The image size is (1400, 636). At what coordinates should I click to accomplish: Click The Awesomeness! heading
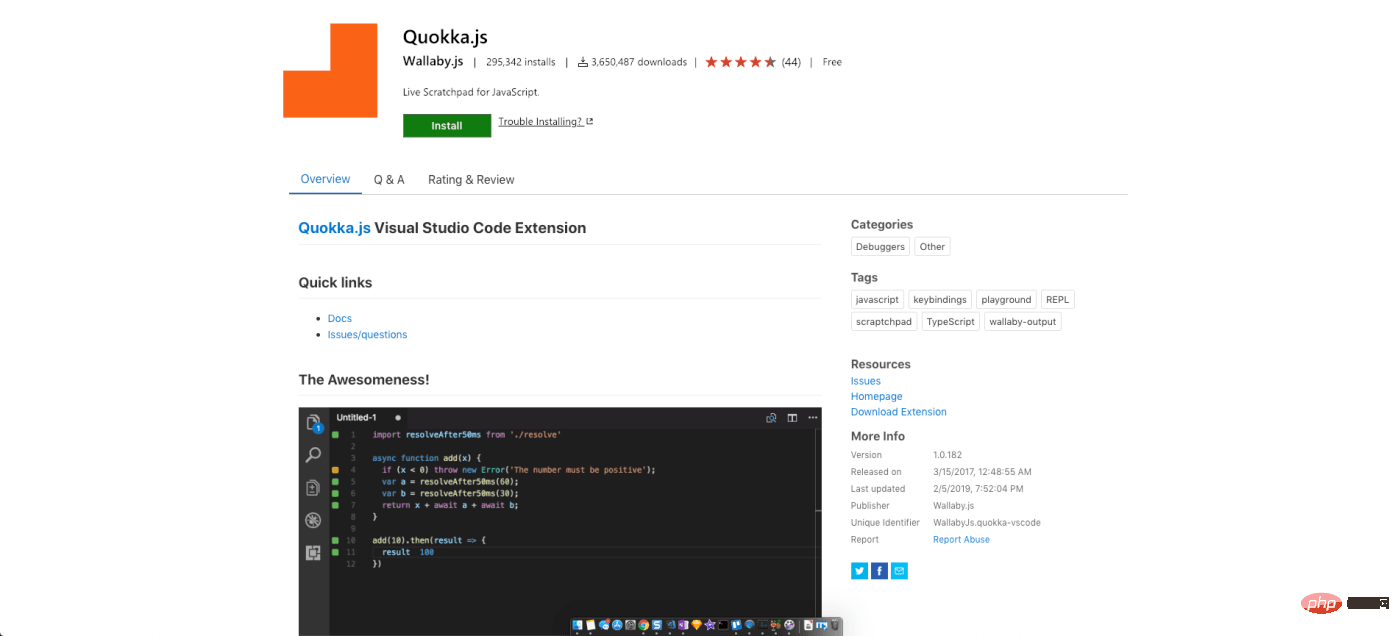point(364,380)
